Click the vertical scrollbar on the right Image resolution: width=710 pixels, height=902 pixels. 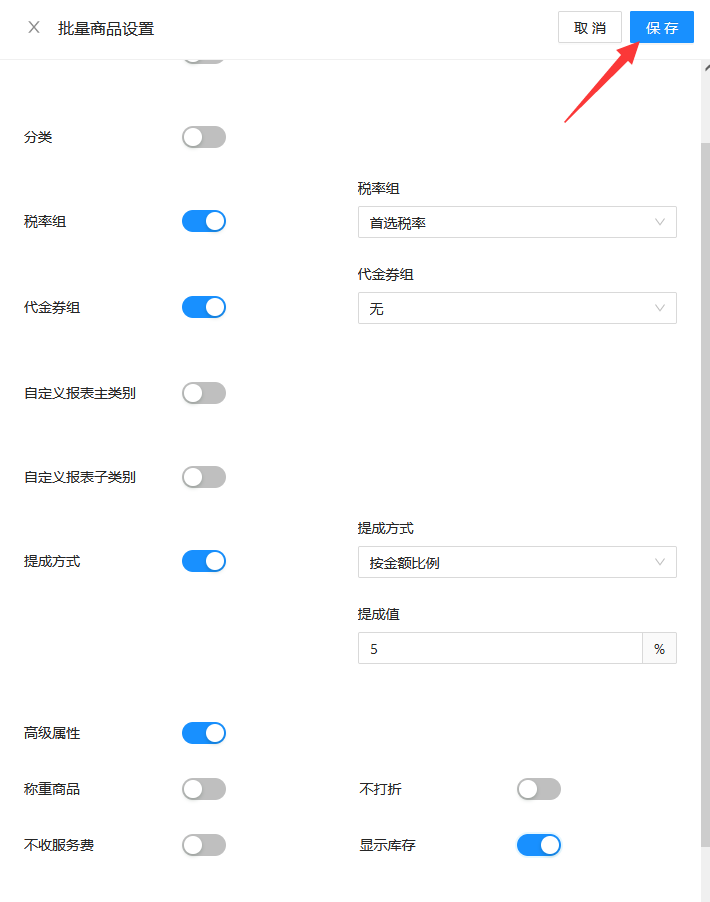coord(705,495)
